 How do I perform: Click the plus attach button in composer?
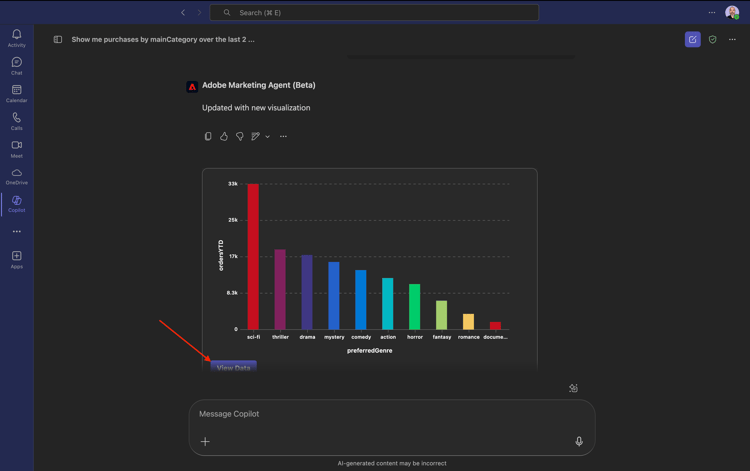pyautogui.click(x=205, y=441)
